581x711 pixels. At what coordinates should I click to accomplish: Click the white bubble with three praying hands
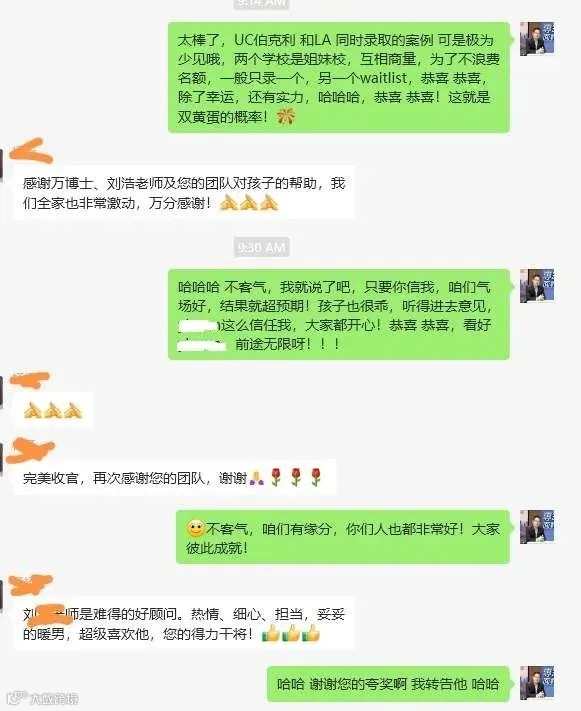point(53,410)
